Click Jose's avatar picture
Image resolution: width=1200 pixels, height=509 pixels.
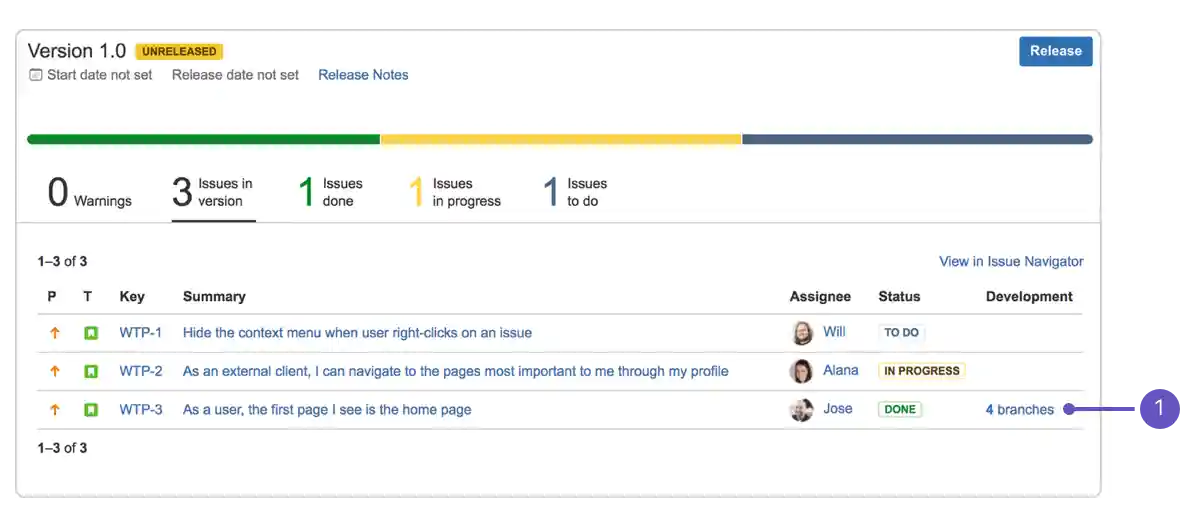802,409
